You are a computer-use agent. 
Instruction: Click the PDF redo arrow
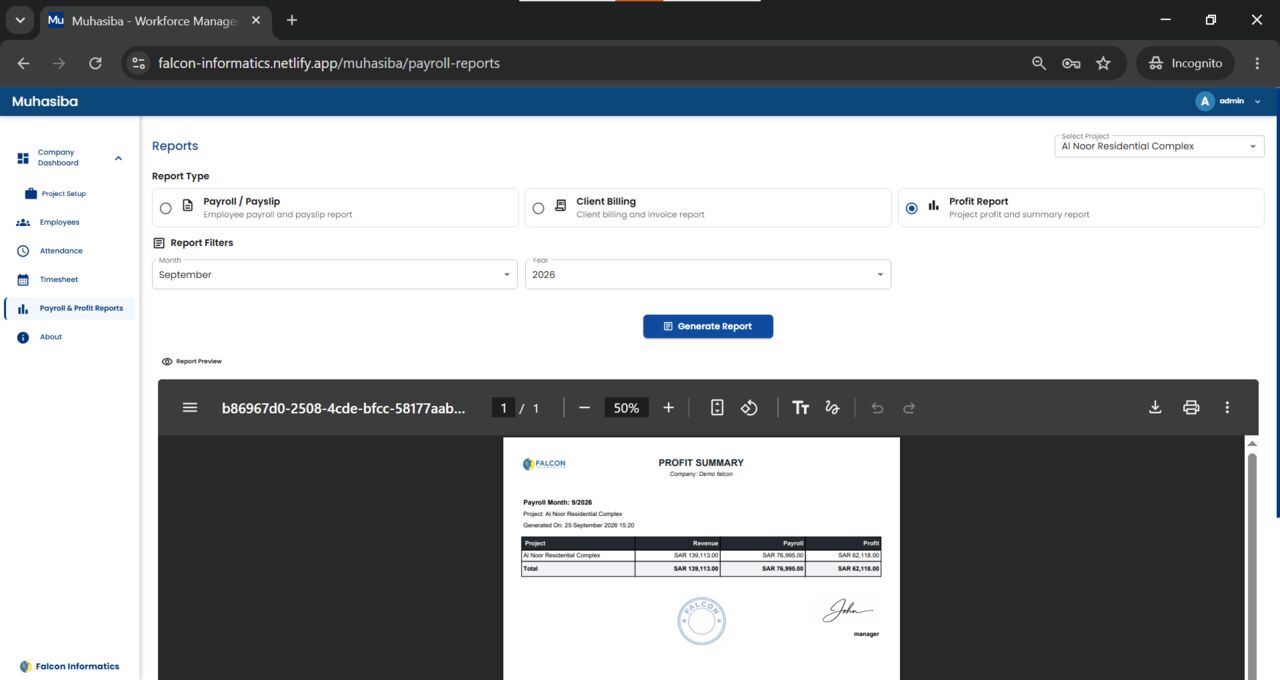(x=909, y=408)
